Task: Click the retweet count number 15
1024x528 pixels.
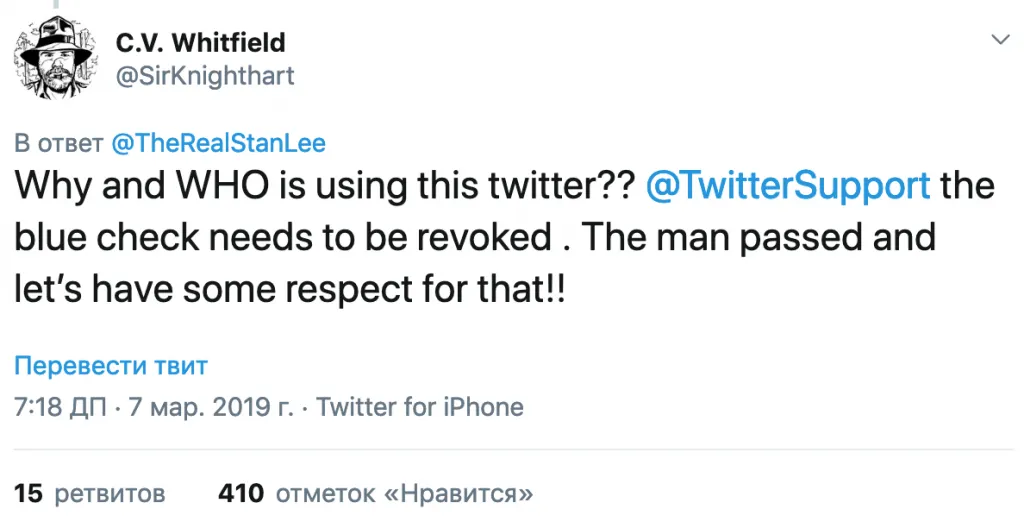Action: coord(28,493)
